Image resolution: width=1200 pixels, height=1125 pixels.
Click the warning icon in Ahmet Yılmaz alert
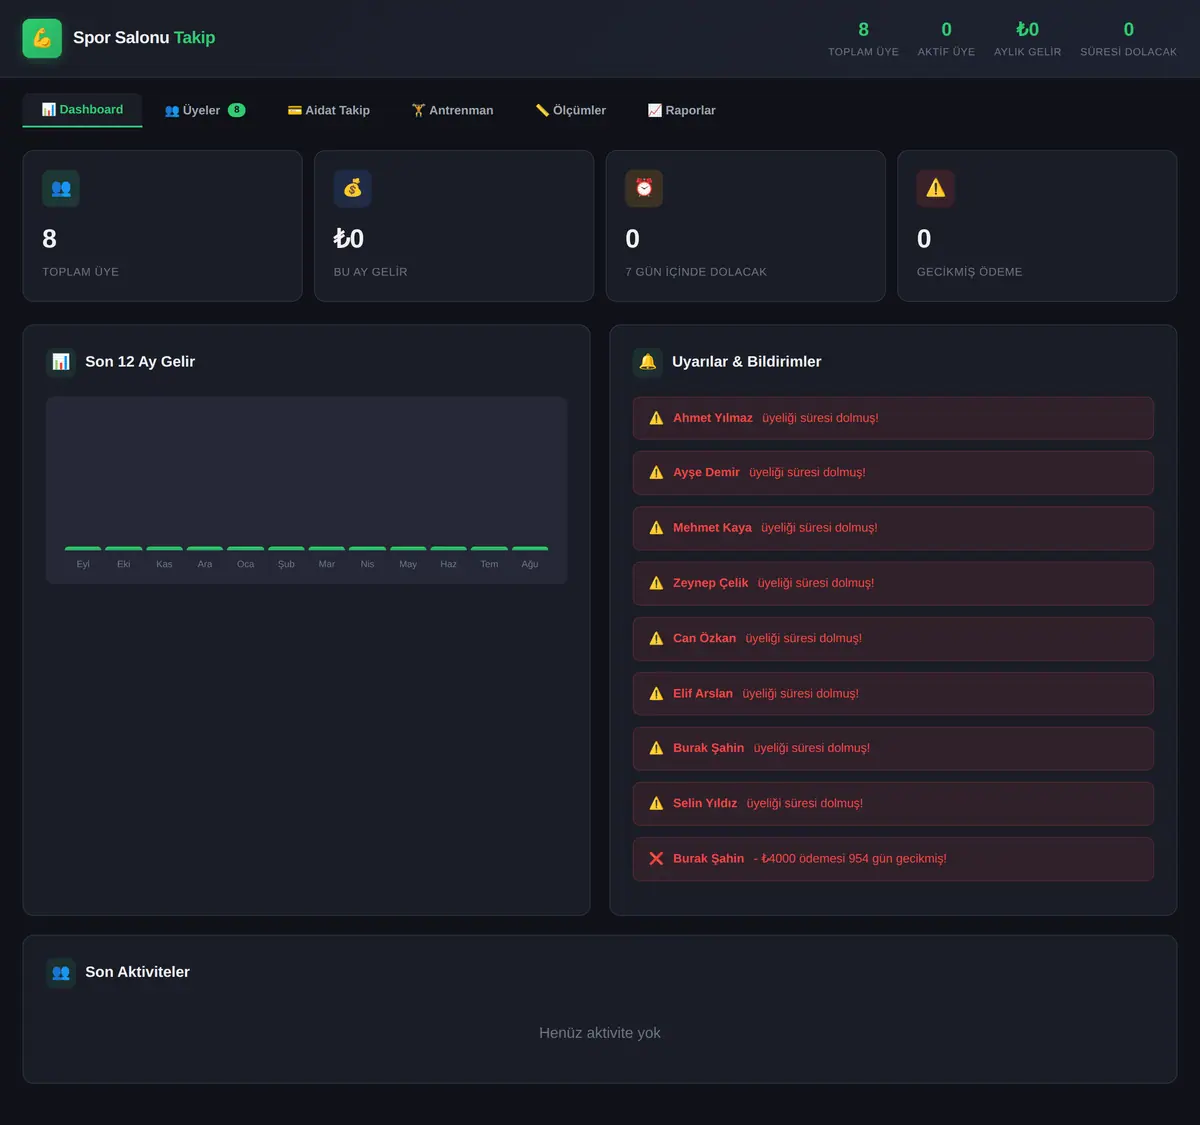656,418
